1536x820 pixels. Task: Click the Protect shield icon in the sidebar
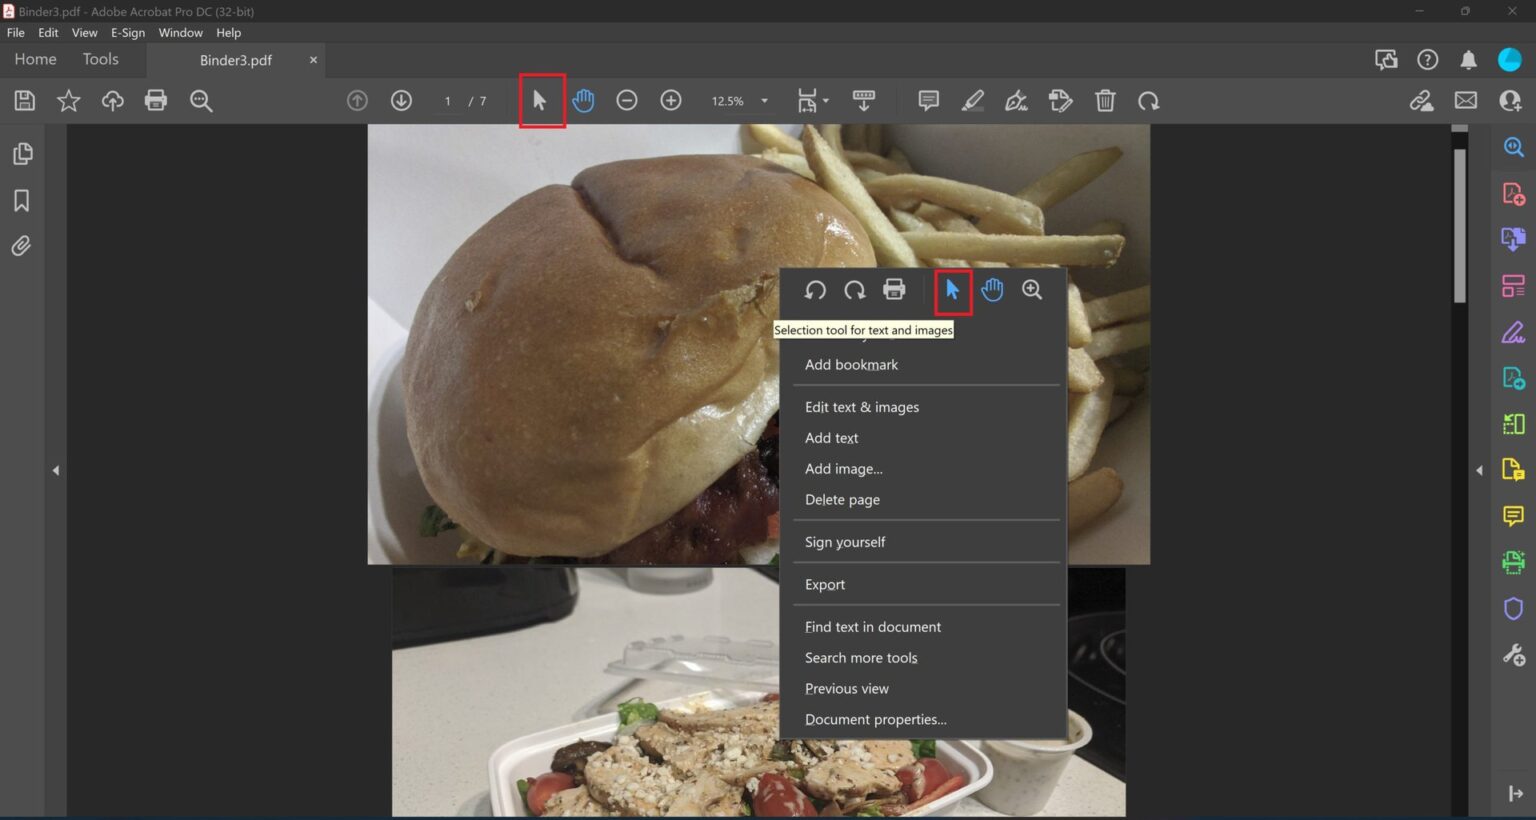1513,608
